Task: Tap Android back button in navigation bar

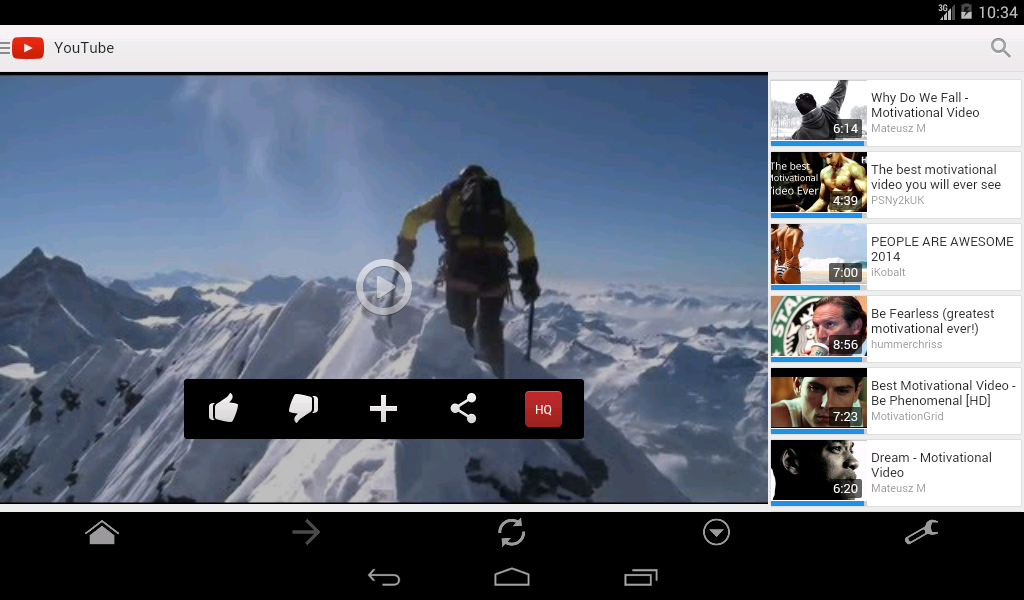Action: click(383, 577)
